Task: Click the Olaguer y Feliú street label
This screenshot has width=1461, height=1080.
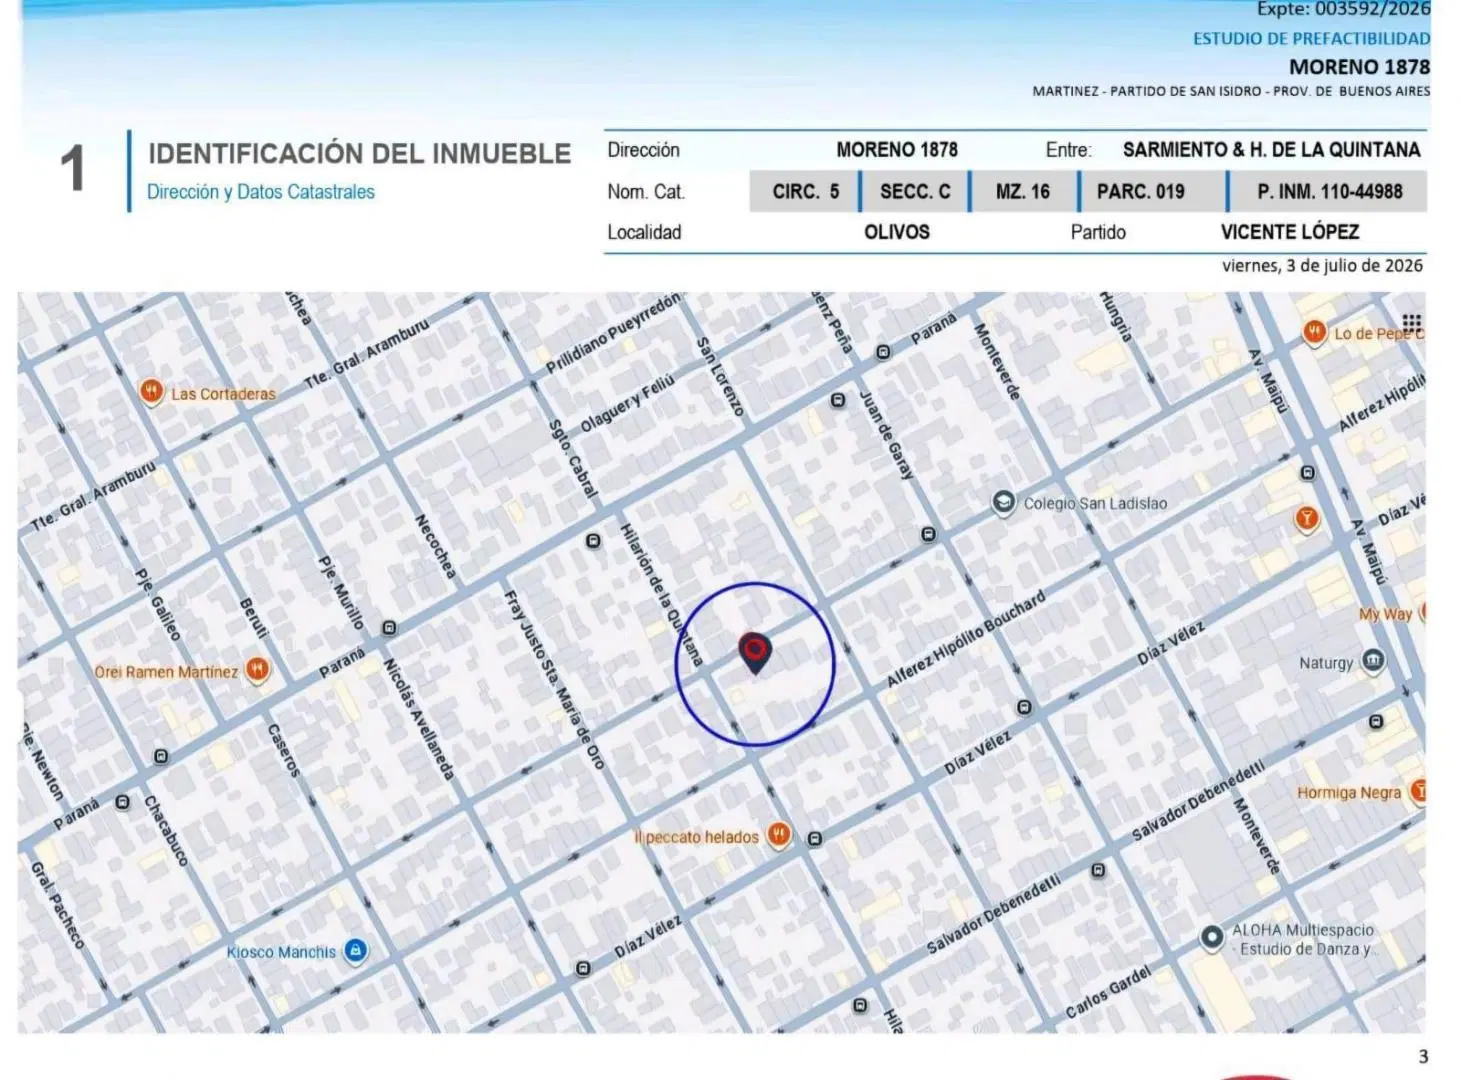Action: point(627,403)
